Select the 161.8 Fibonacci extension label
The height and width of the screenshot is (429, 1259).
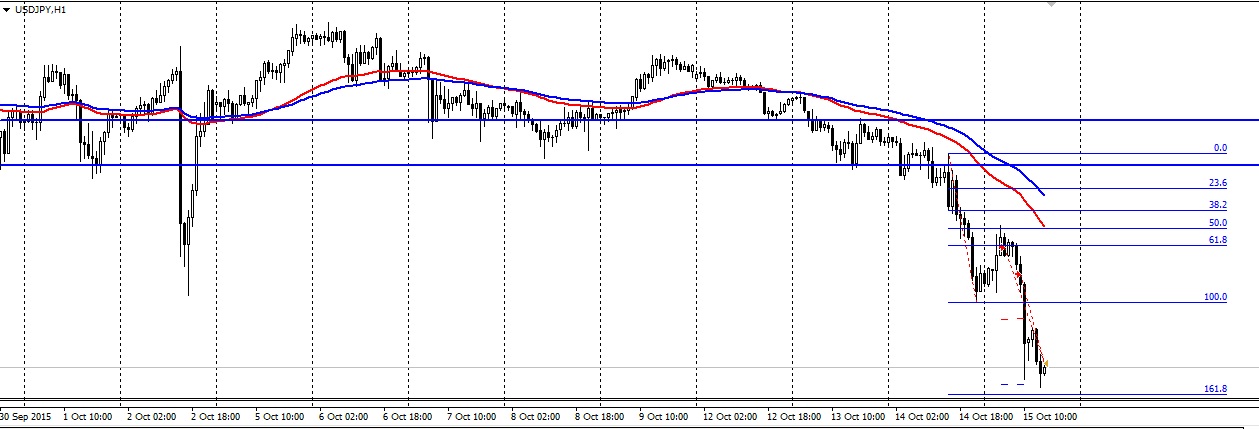pyautogui.click(x=1215, y=389)
